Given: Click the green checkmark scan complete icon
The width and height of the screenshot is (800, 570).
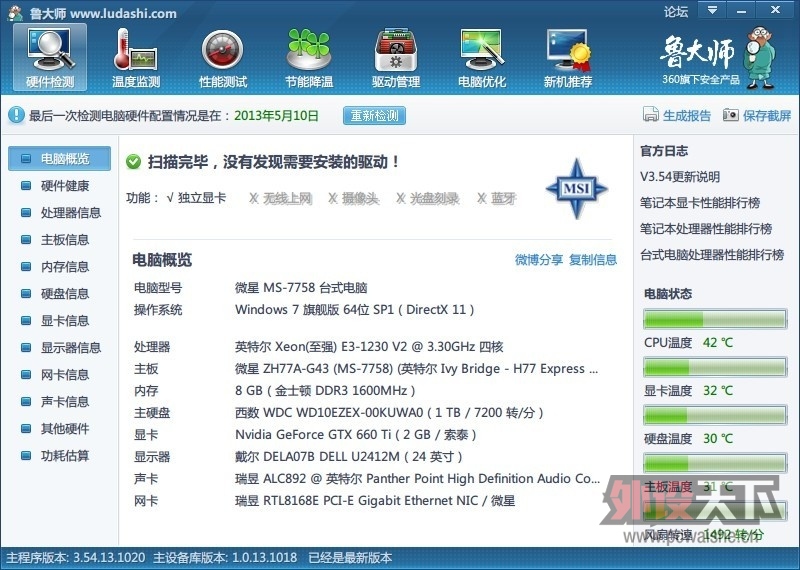Looking at the screenshot, I should pos(133,162).
